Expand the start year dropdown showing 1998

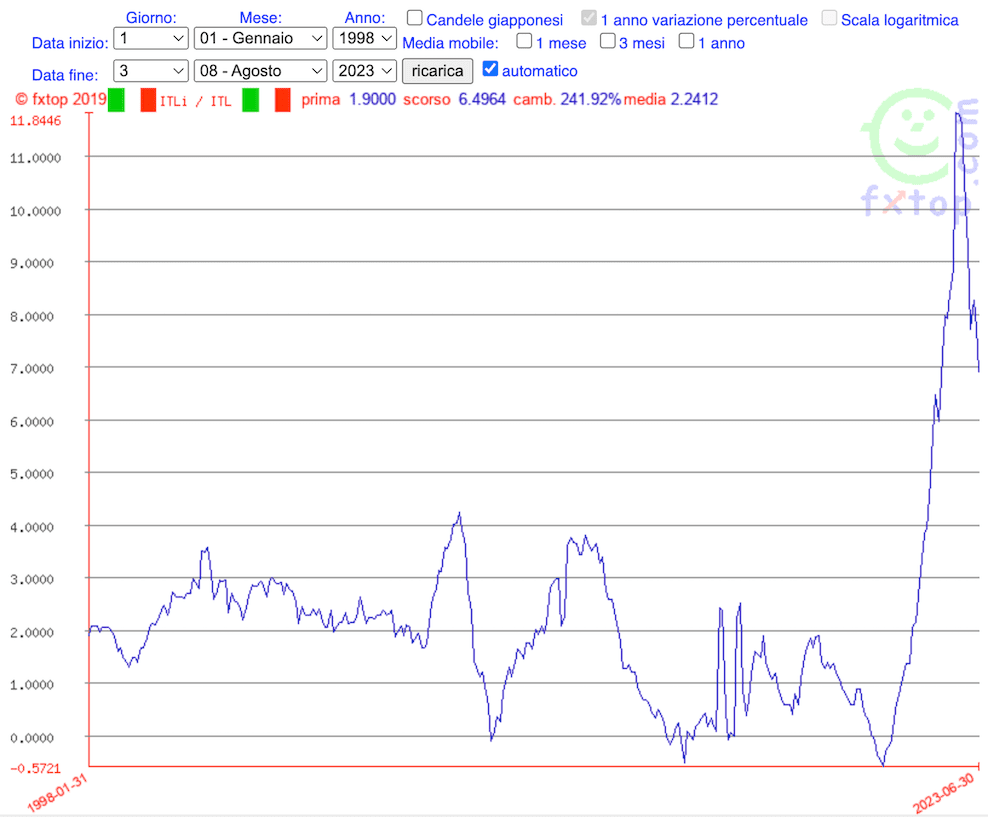tap(364, 38)
